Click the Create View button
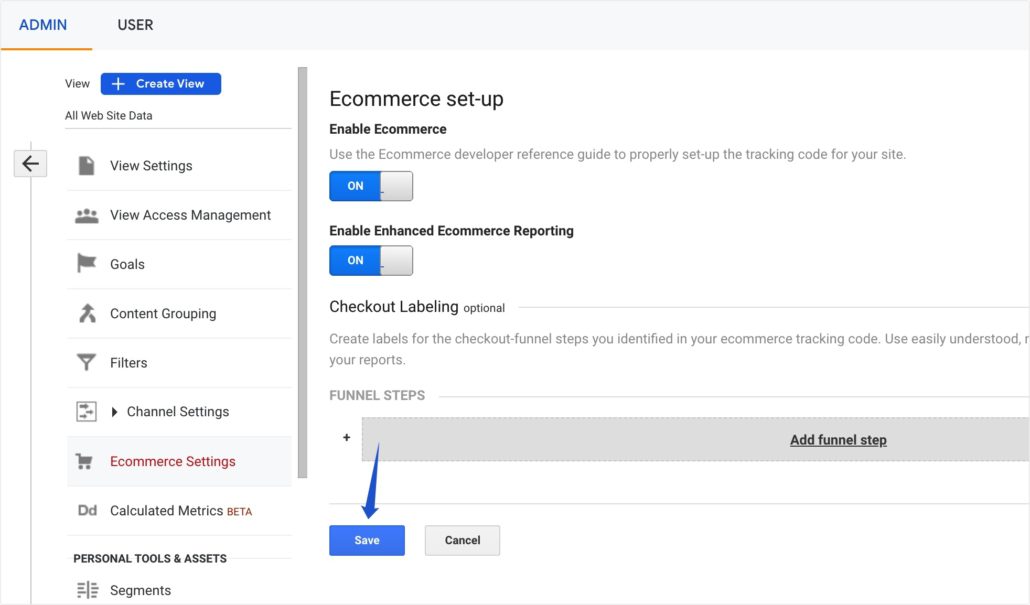This screenshot has height=605, width=1030. click(161, 83)
